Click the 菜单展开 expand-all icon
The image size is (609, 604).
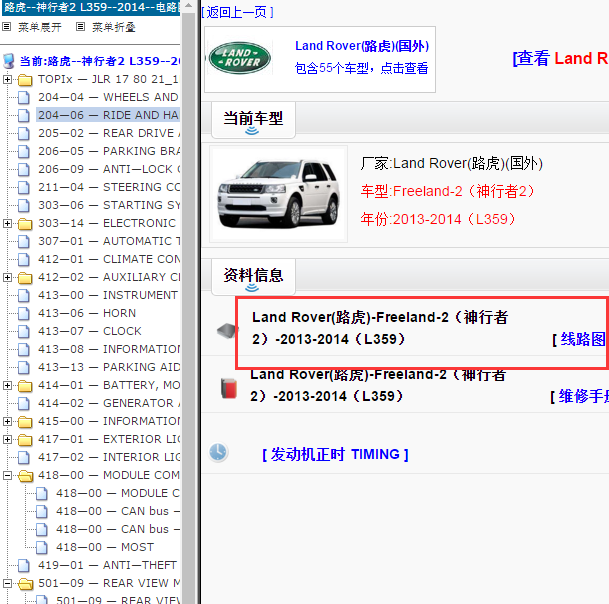click(7, 27)
